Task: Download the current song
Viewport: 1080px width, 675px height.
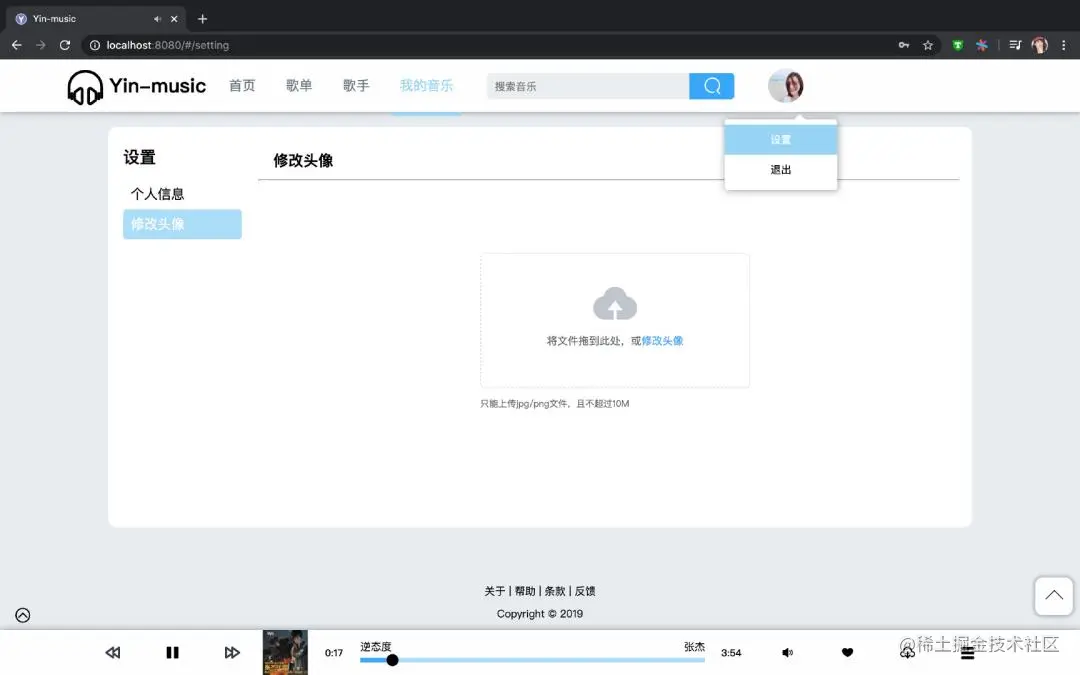Action: click(907, 651)
